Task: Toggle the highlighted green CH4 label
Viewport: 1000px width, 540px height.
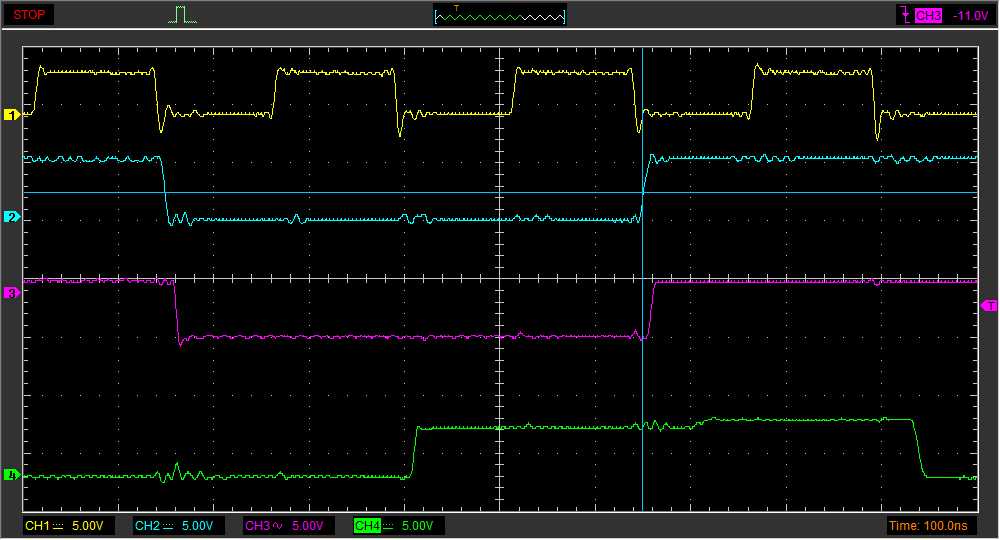Action: 366,526
